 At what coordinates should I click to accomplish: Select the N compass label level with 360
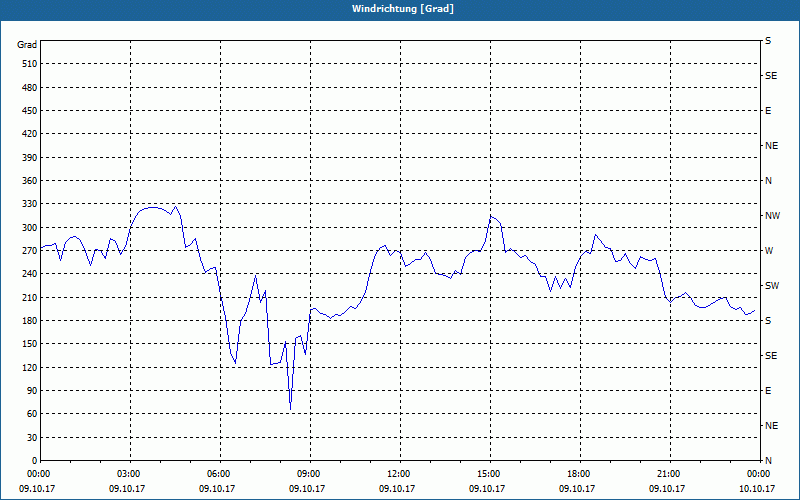[768, 181]
